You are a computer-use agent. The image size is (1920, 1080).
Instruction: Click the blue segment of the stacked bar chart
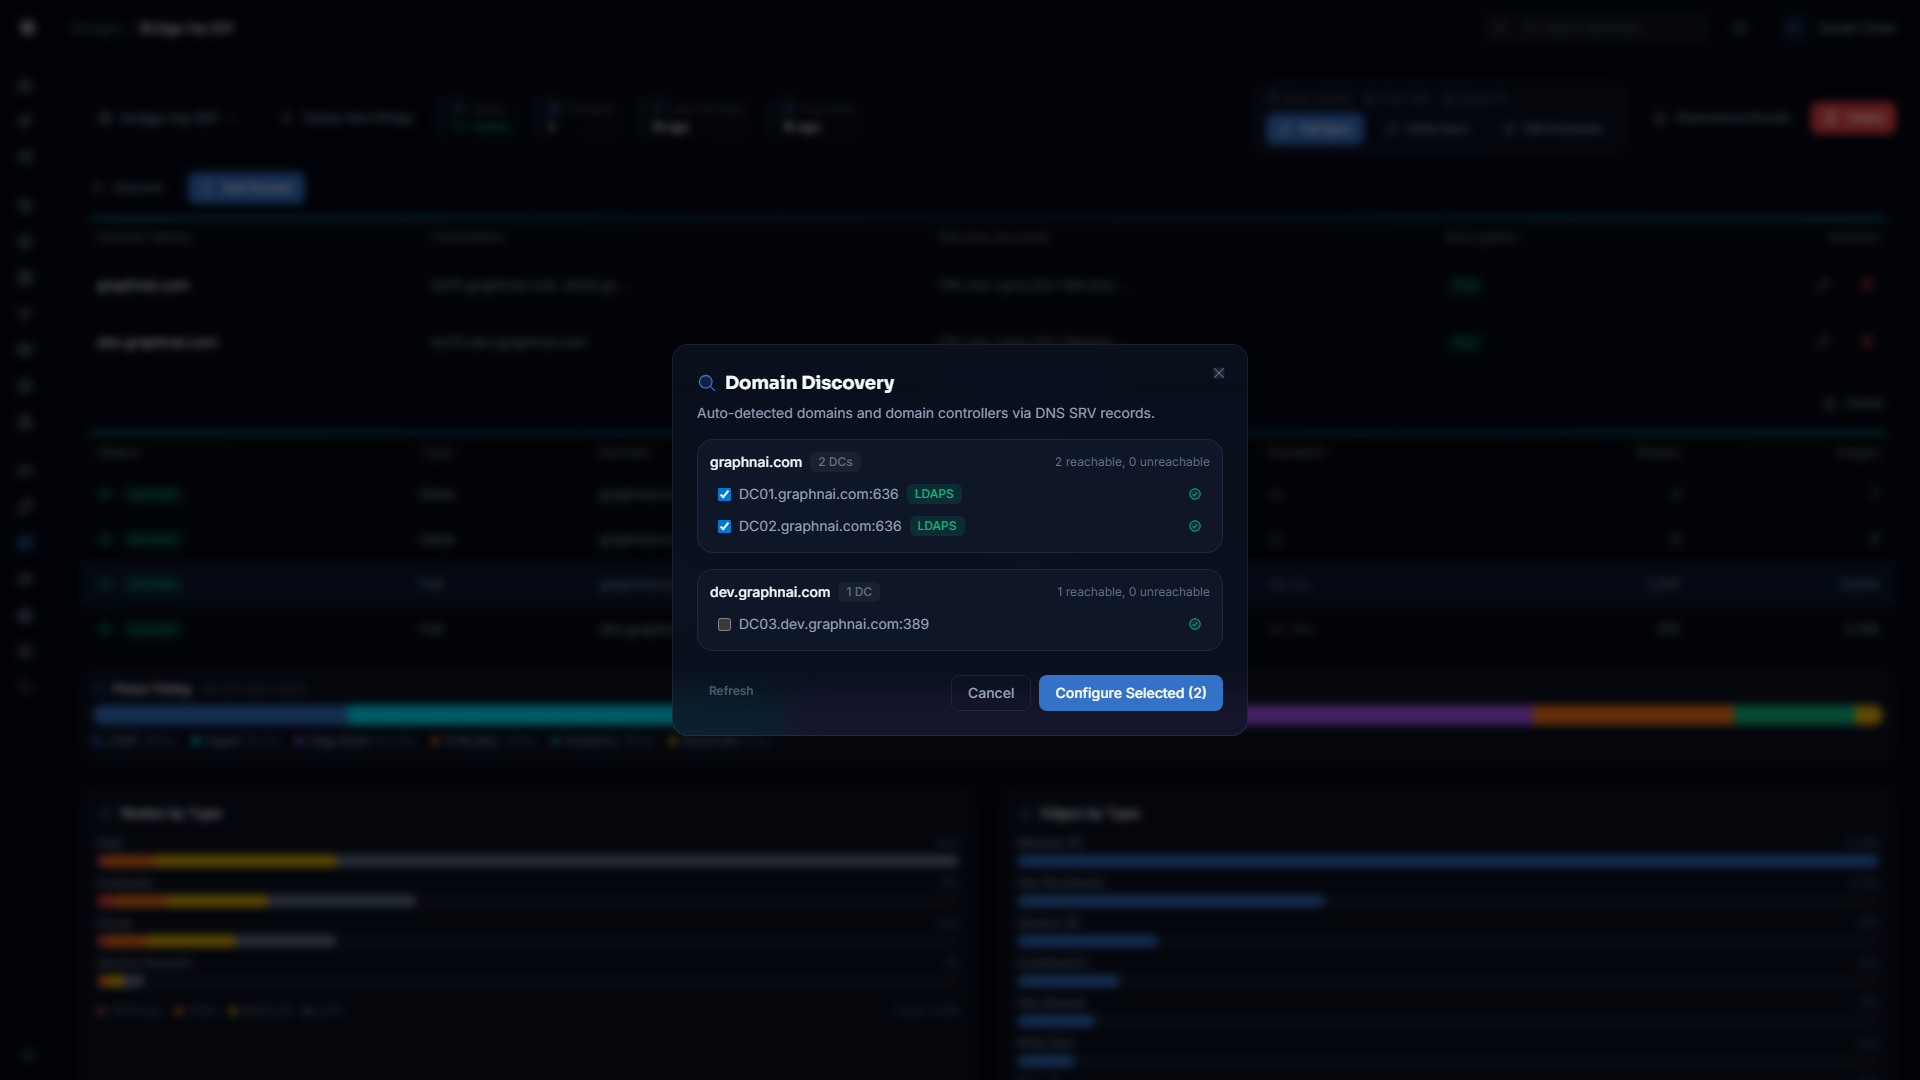point(220,715)
